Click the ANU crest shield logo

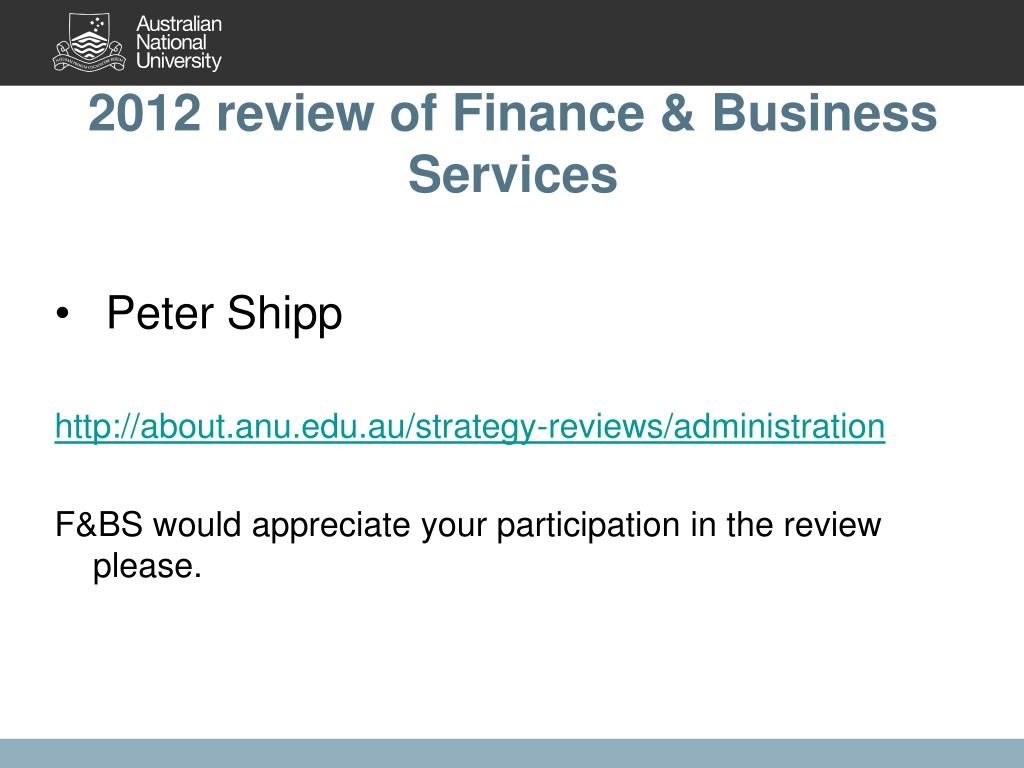88,42
